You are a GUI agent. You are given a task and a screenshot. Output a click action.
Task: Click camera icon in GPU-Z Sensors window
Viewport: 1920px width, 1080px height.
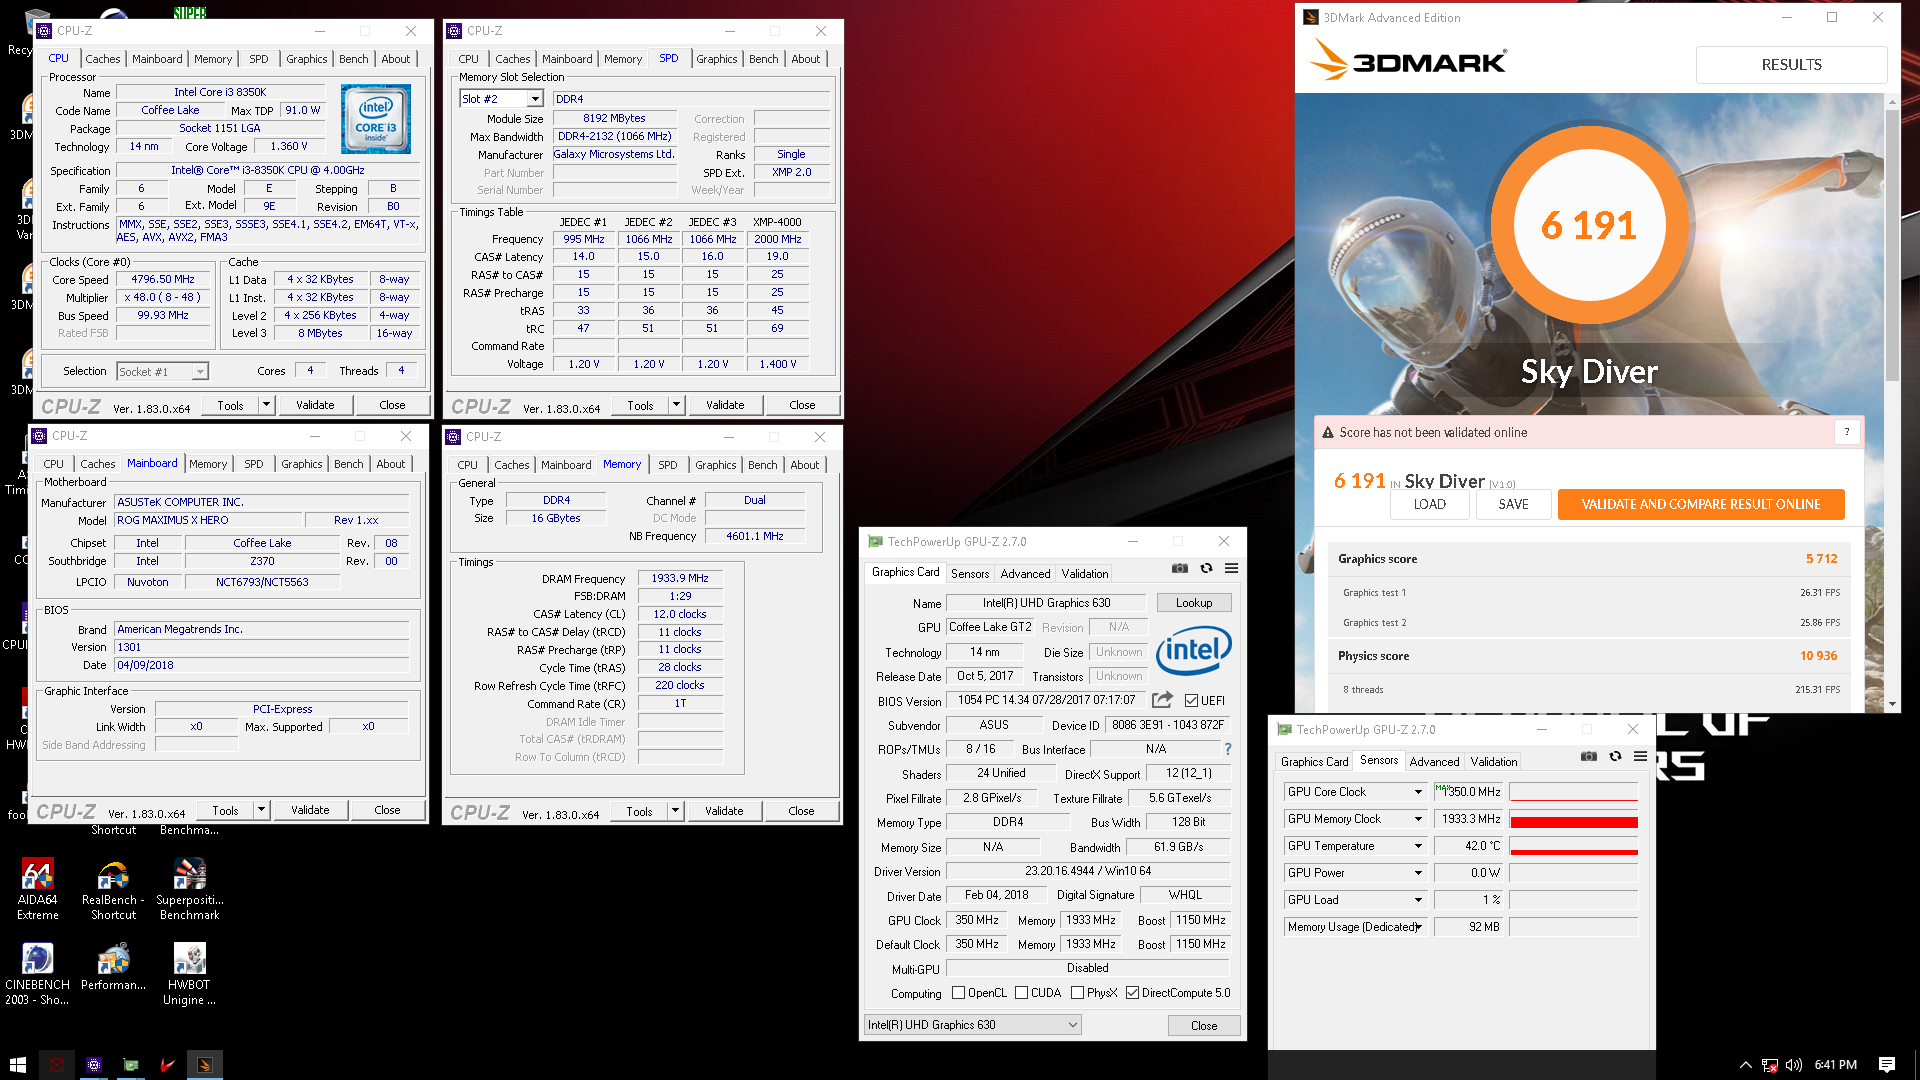click(x=1589, y=756)
